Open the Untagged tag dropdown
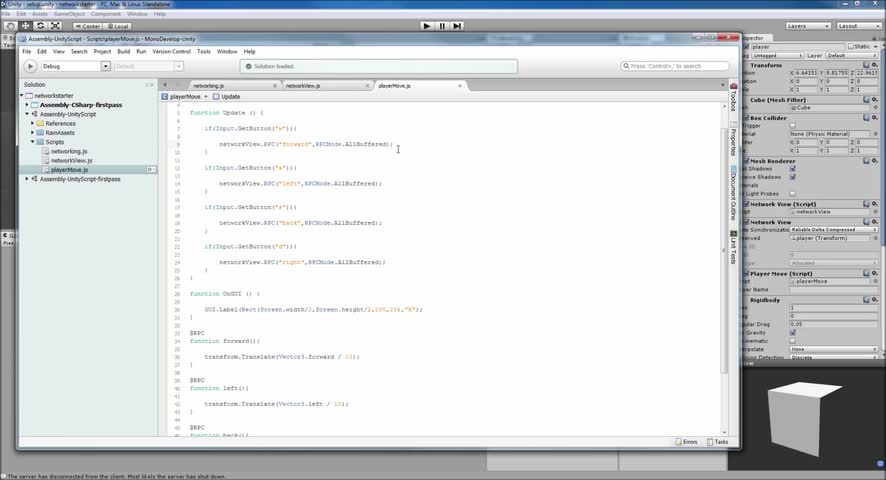Viewport: 886px width, 480px height. [x=777, y=55]
